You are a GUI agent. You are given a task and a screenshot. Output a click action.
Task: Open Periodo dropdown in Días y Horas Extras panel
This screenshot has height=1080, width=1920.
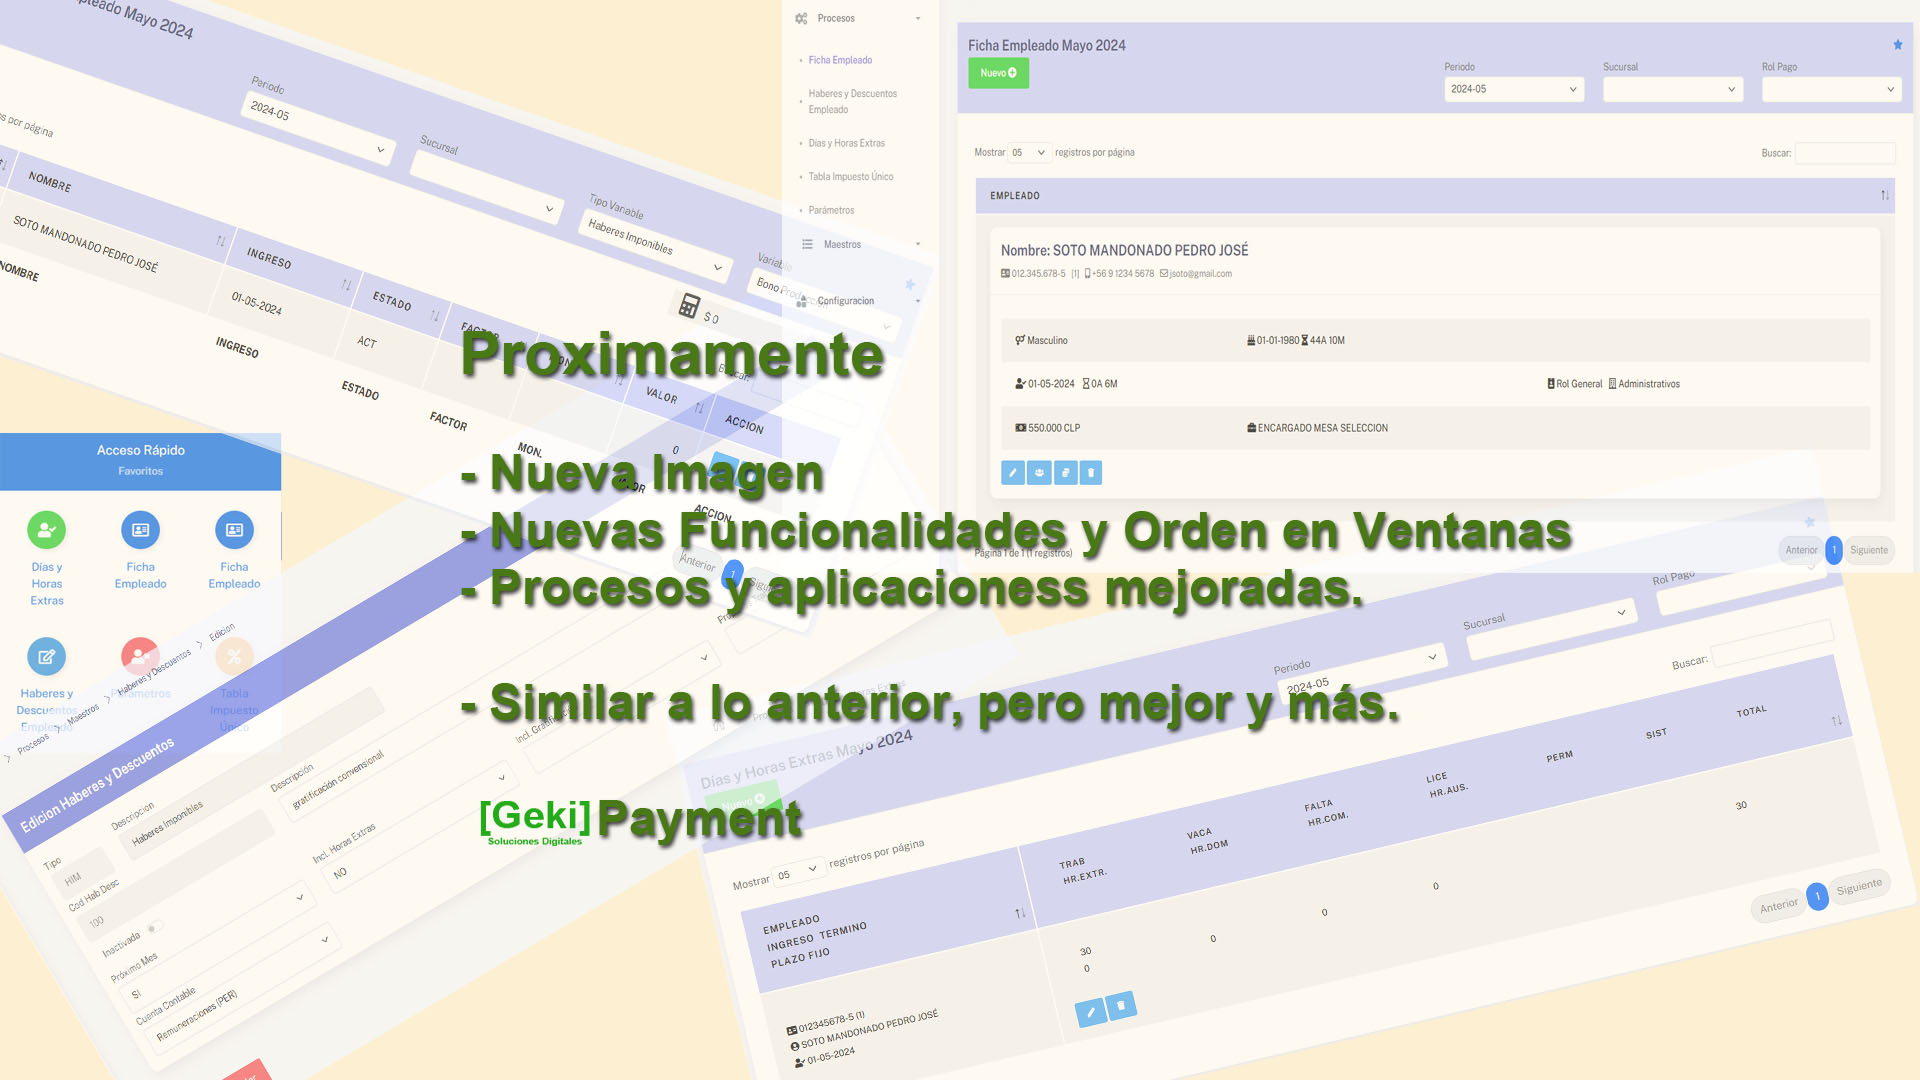point(1362,672)
